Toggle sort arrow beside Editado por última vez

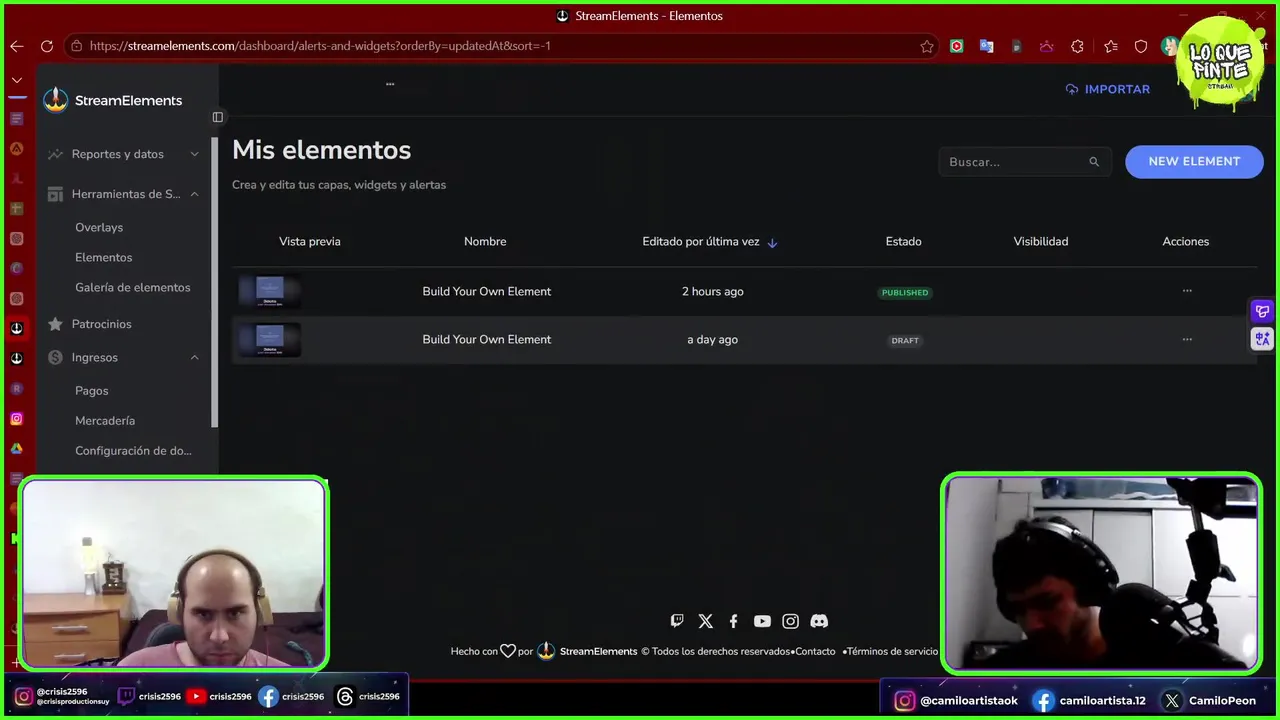(772, 242)
